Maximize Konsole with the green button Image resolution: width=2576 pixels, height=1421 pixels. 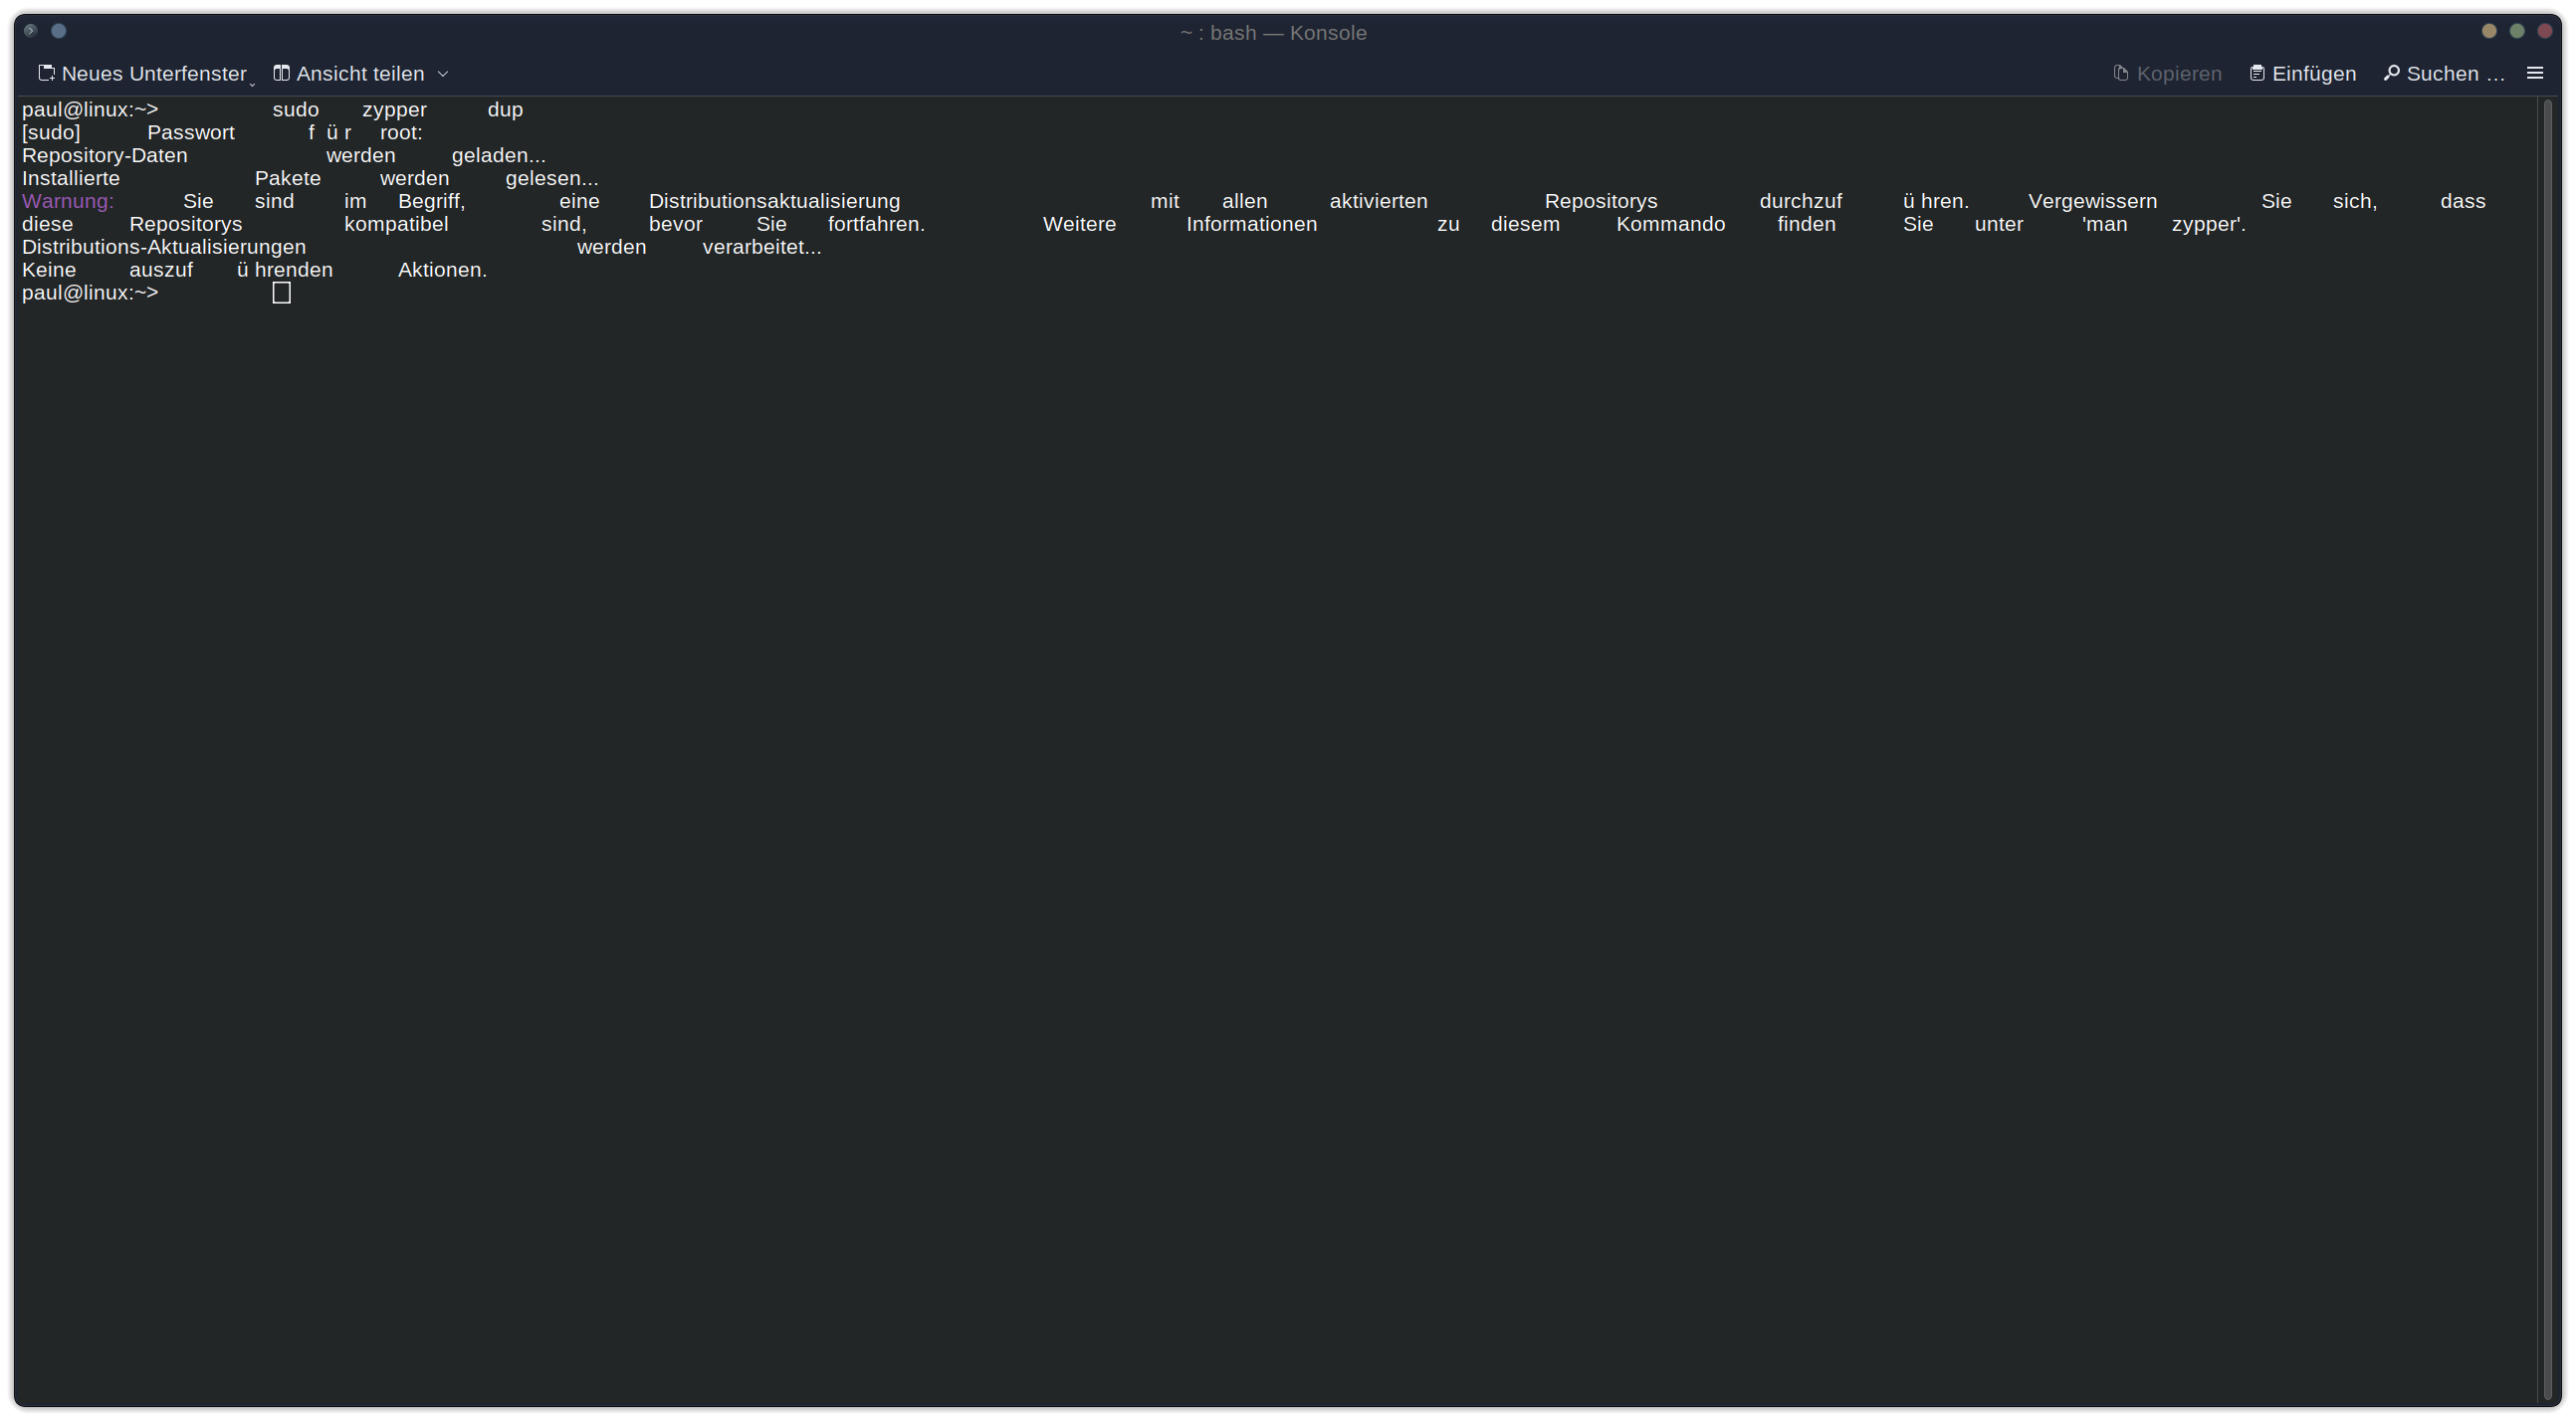click(x=2517, y=31)
